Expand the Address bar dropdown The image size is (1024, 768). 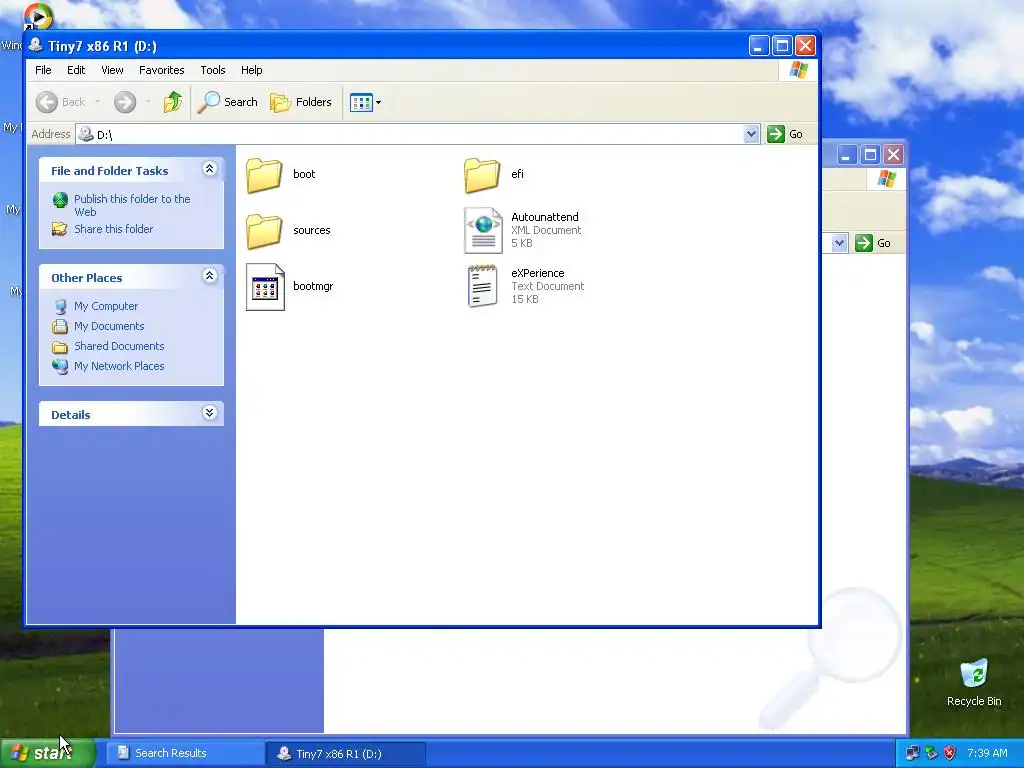(x=751, y=134)
